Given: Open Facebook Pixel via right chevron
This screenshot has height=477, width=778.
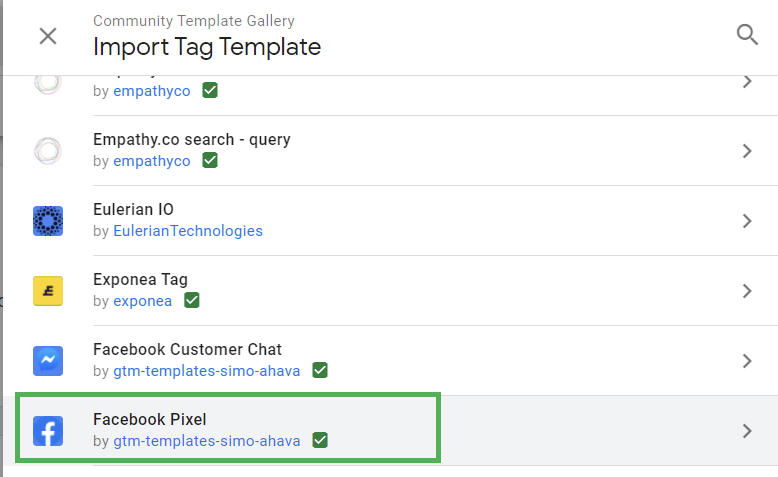Looking at the screenshot, I should click(x=747, y=431).
